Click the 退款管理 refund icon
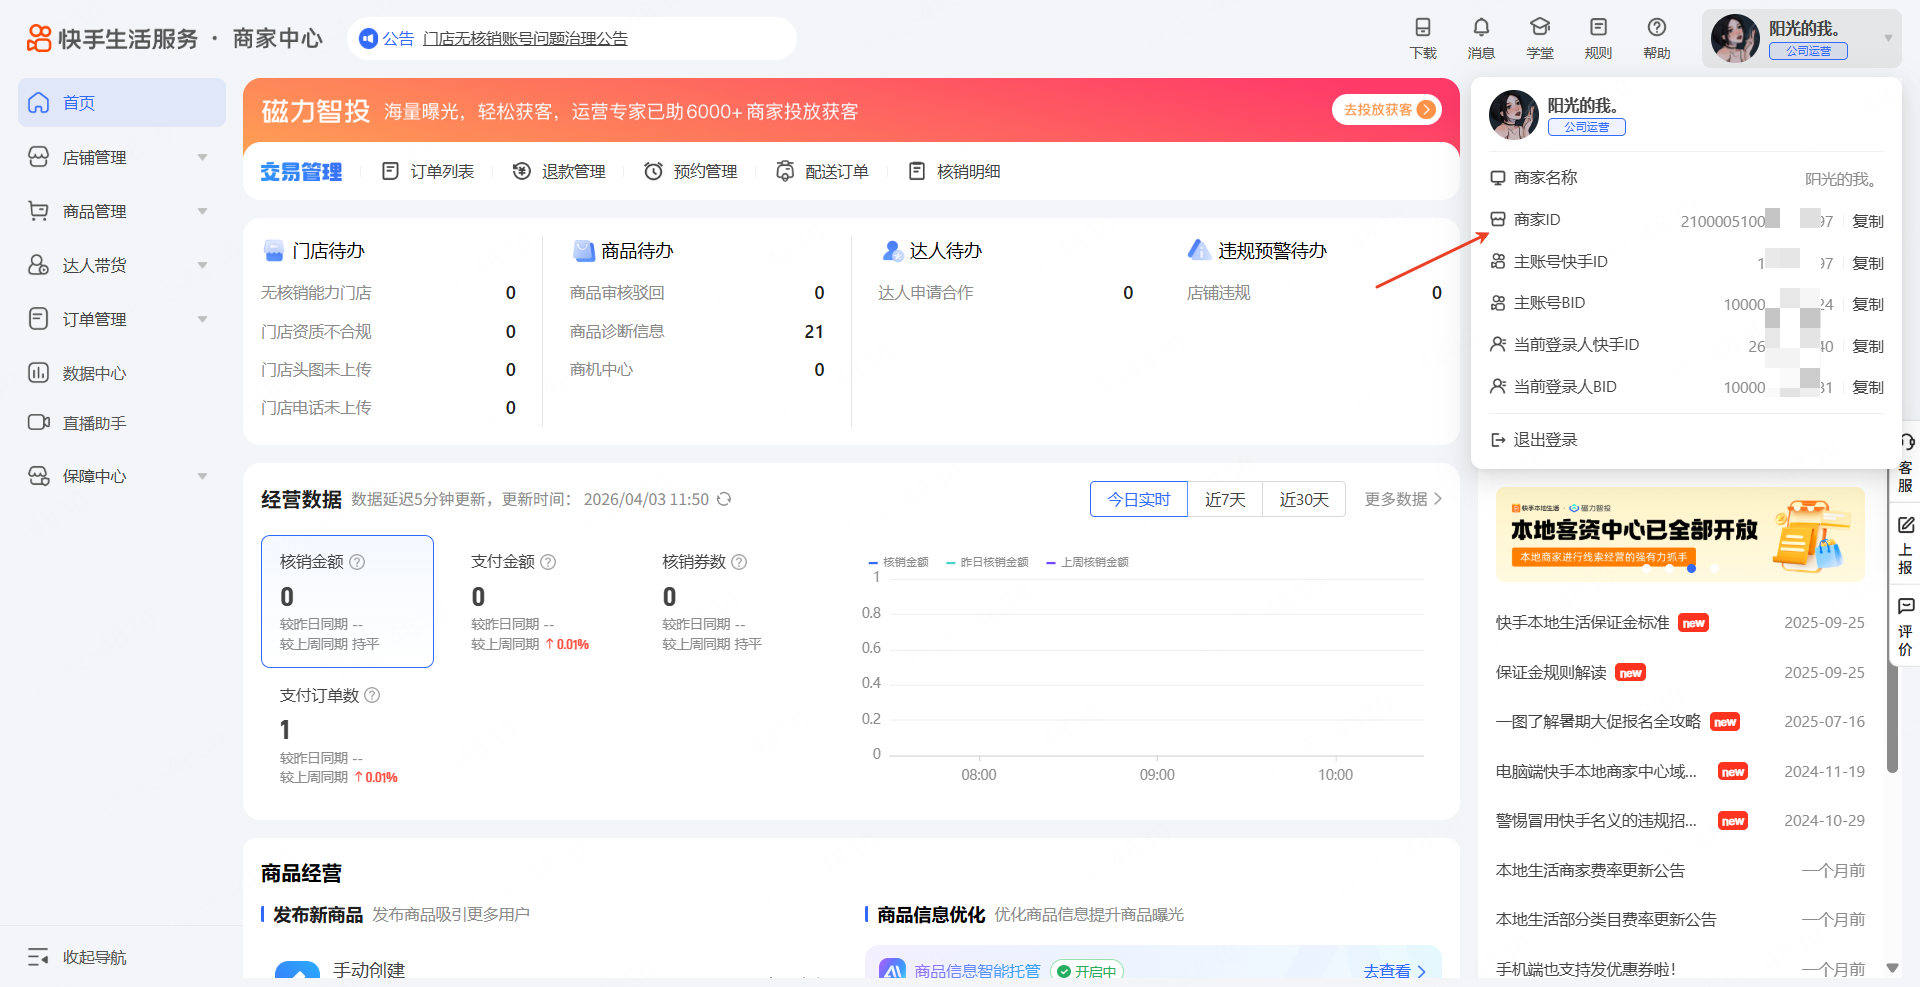Viewport: 1920px width, 987px height. (521, 172)
